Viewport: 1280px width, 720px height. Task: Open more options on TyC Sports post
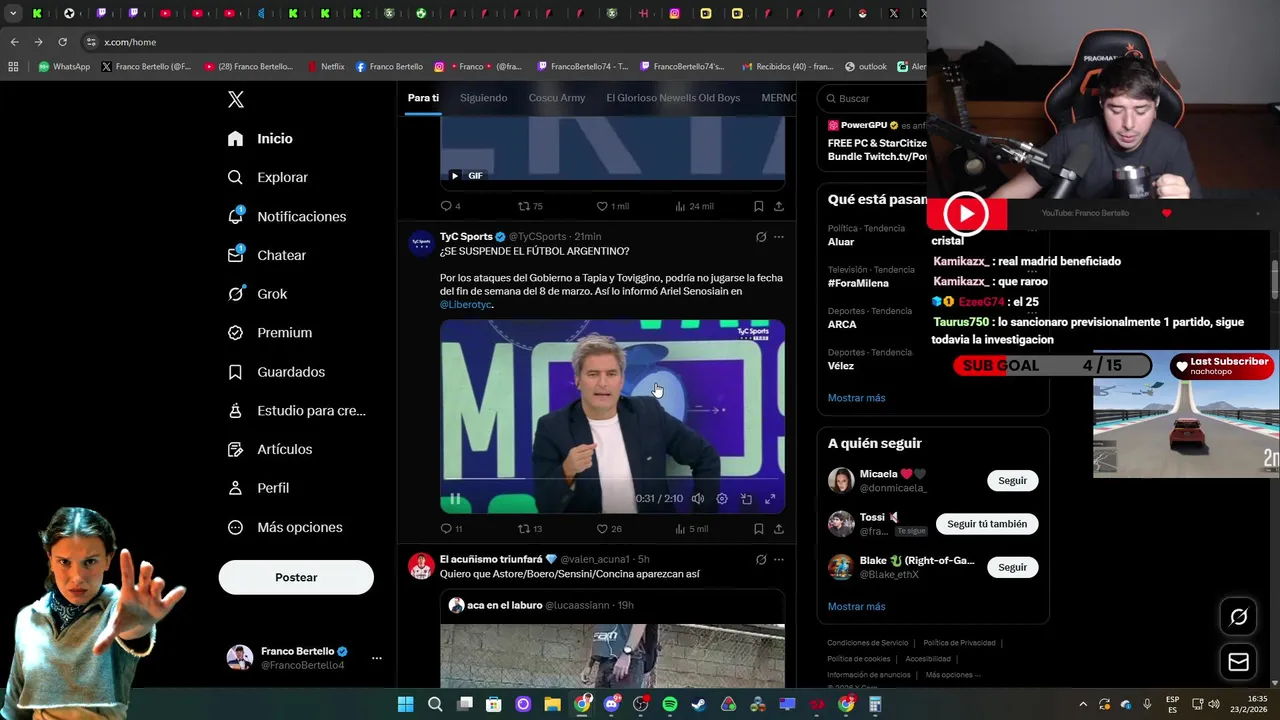[779, 237]
